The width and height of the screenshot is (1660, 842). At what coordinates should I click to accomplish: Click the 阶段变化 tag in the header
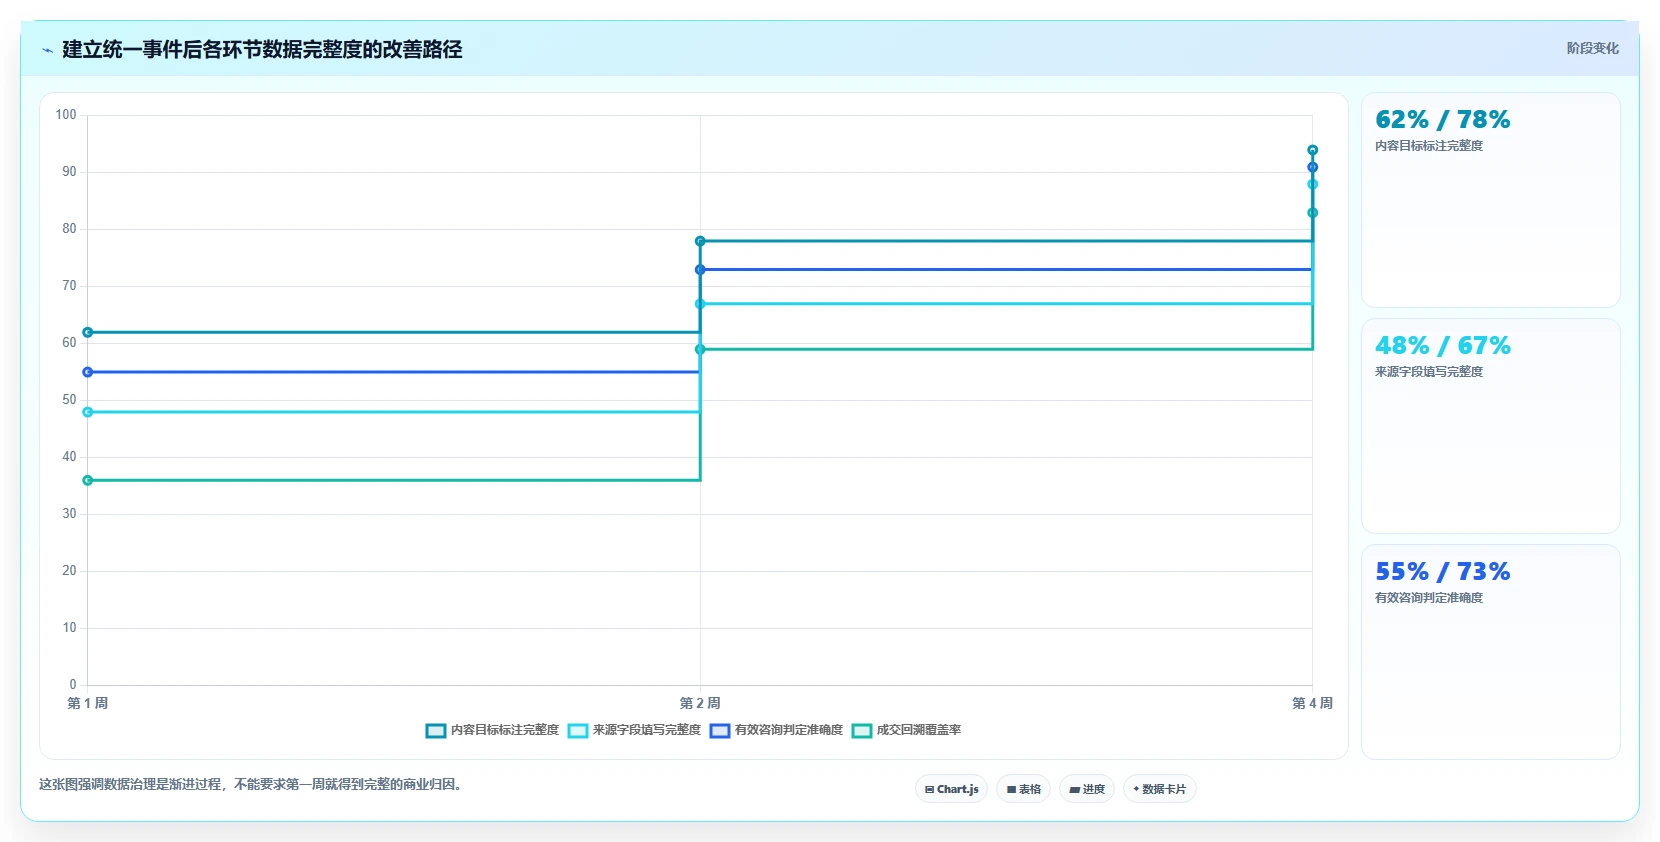(x=1592, y=48)
